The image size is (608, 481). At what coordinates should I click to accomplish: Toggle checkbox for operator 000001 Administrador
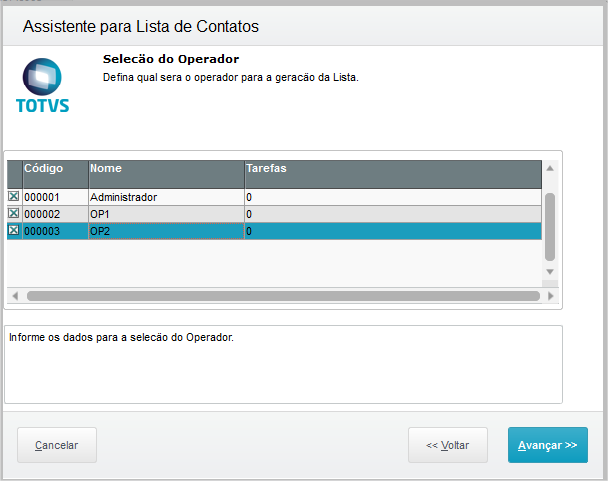point(13,197)
